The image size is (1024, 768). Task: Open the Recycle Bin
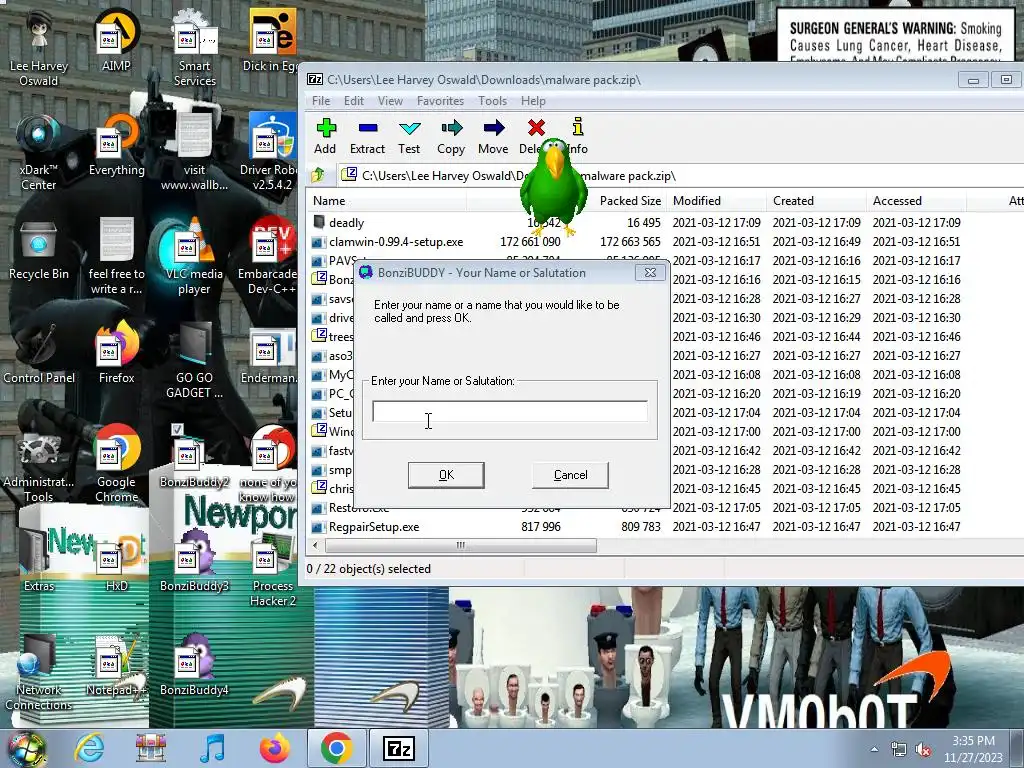coord(39,250)
